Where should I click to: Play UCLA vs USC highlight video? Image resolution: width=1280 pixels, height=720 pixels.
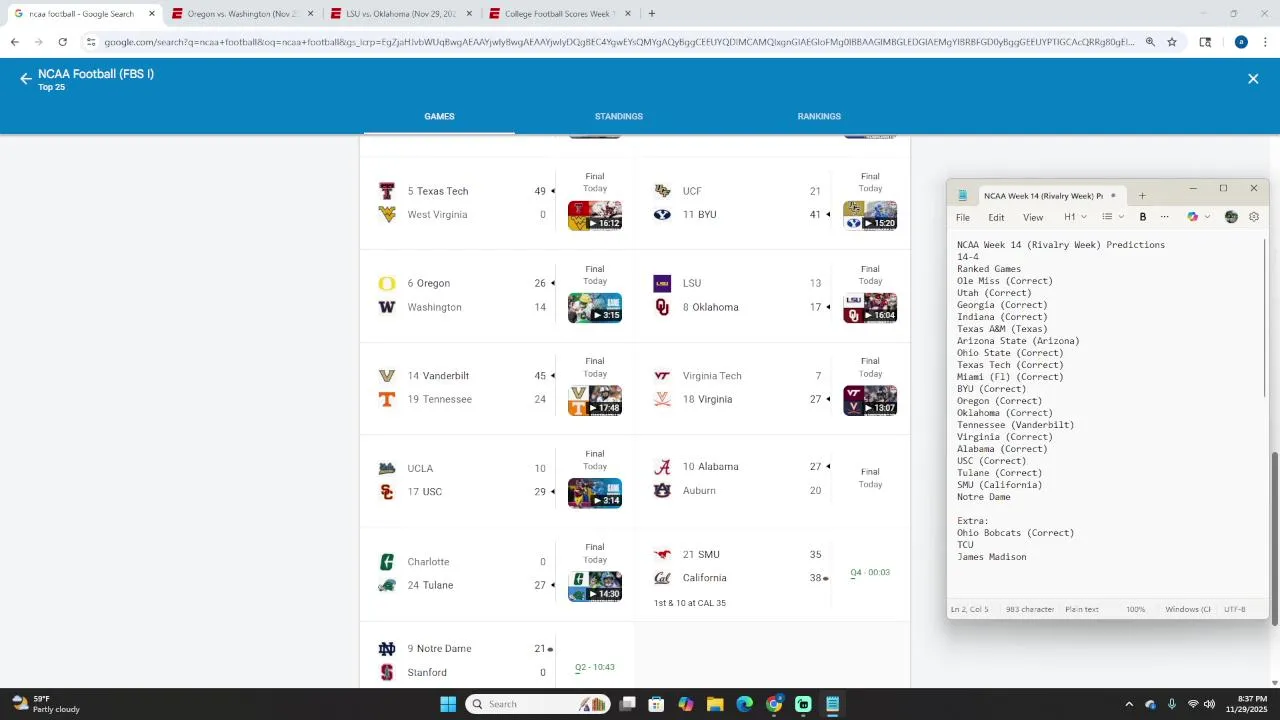pyautogui.click(x=595, y=493)
